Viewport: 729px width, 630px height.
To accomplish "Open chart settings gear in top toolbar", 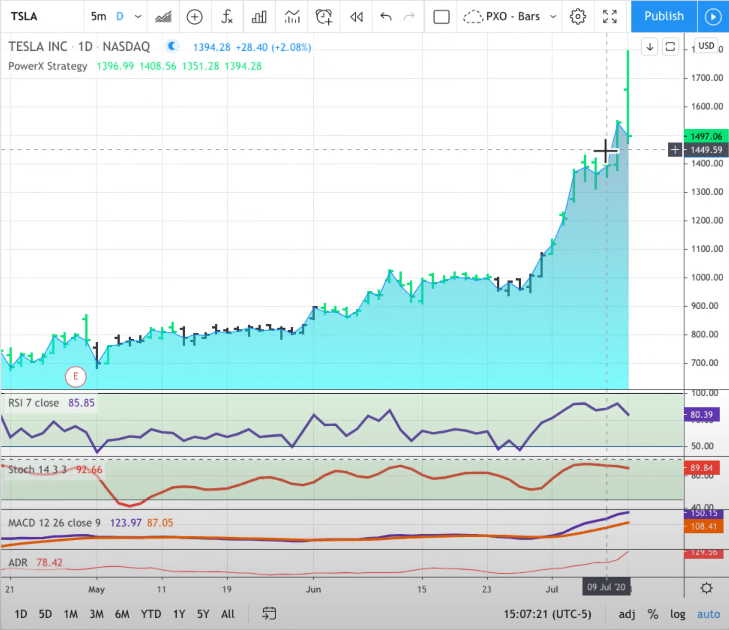I will 578,17.
